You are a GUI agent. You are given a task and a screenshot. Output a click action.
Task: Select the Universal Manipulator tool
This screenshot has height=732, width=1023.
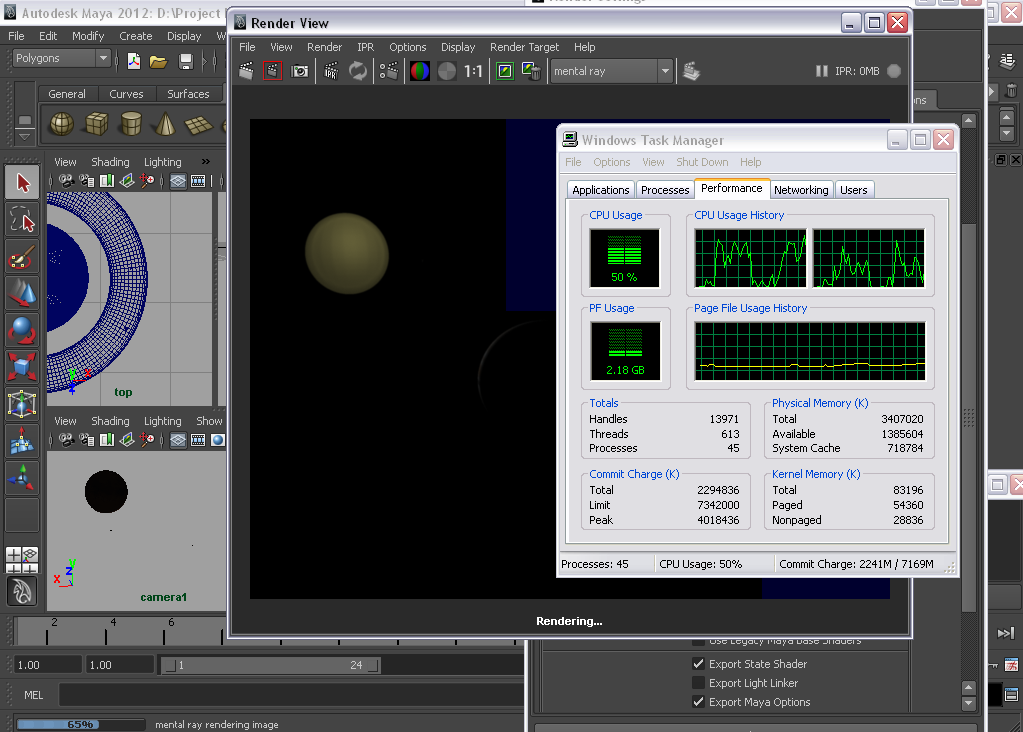click(23, 404)
